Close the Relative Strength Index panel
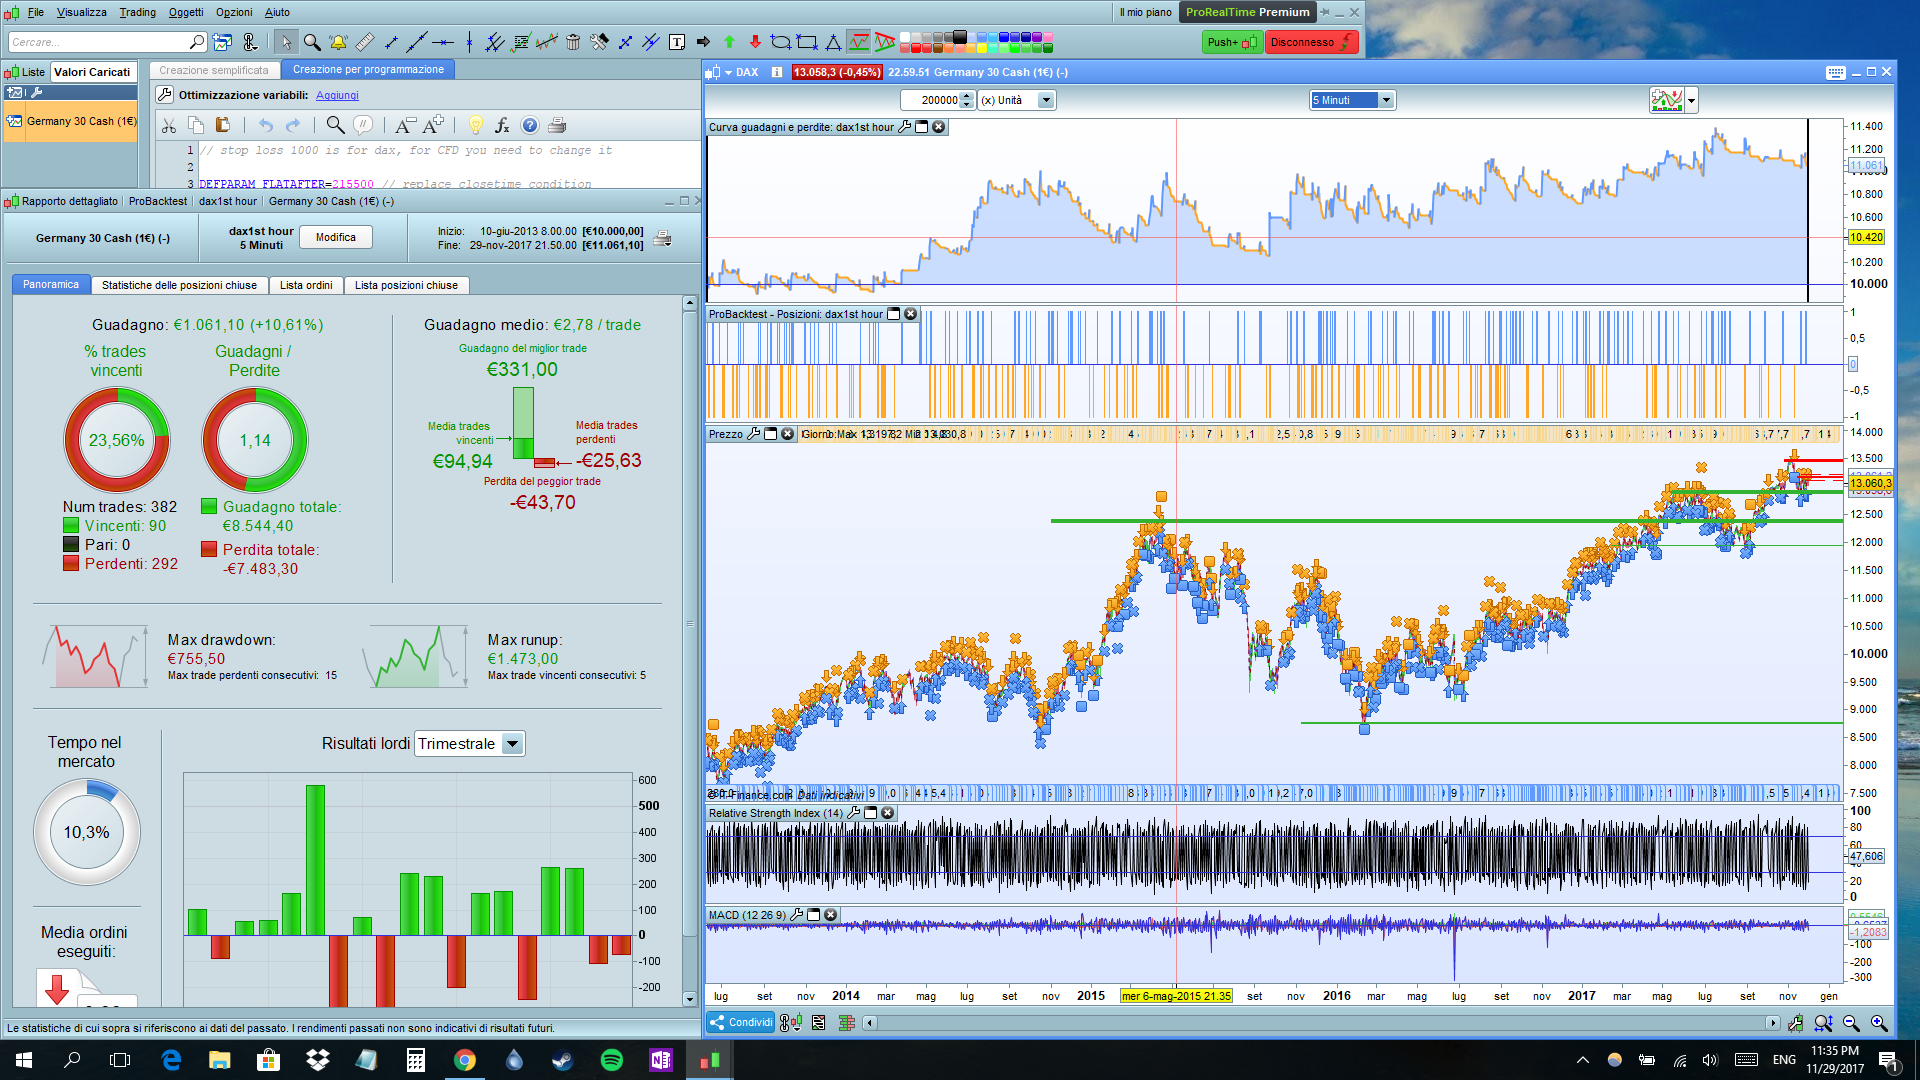Screen dimensions: 1920x1080 887,813
